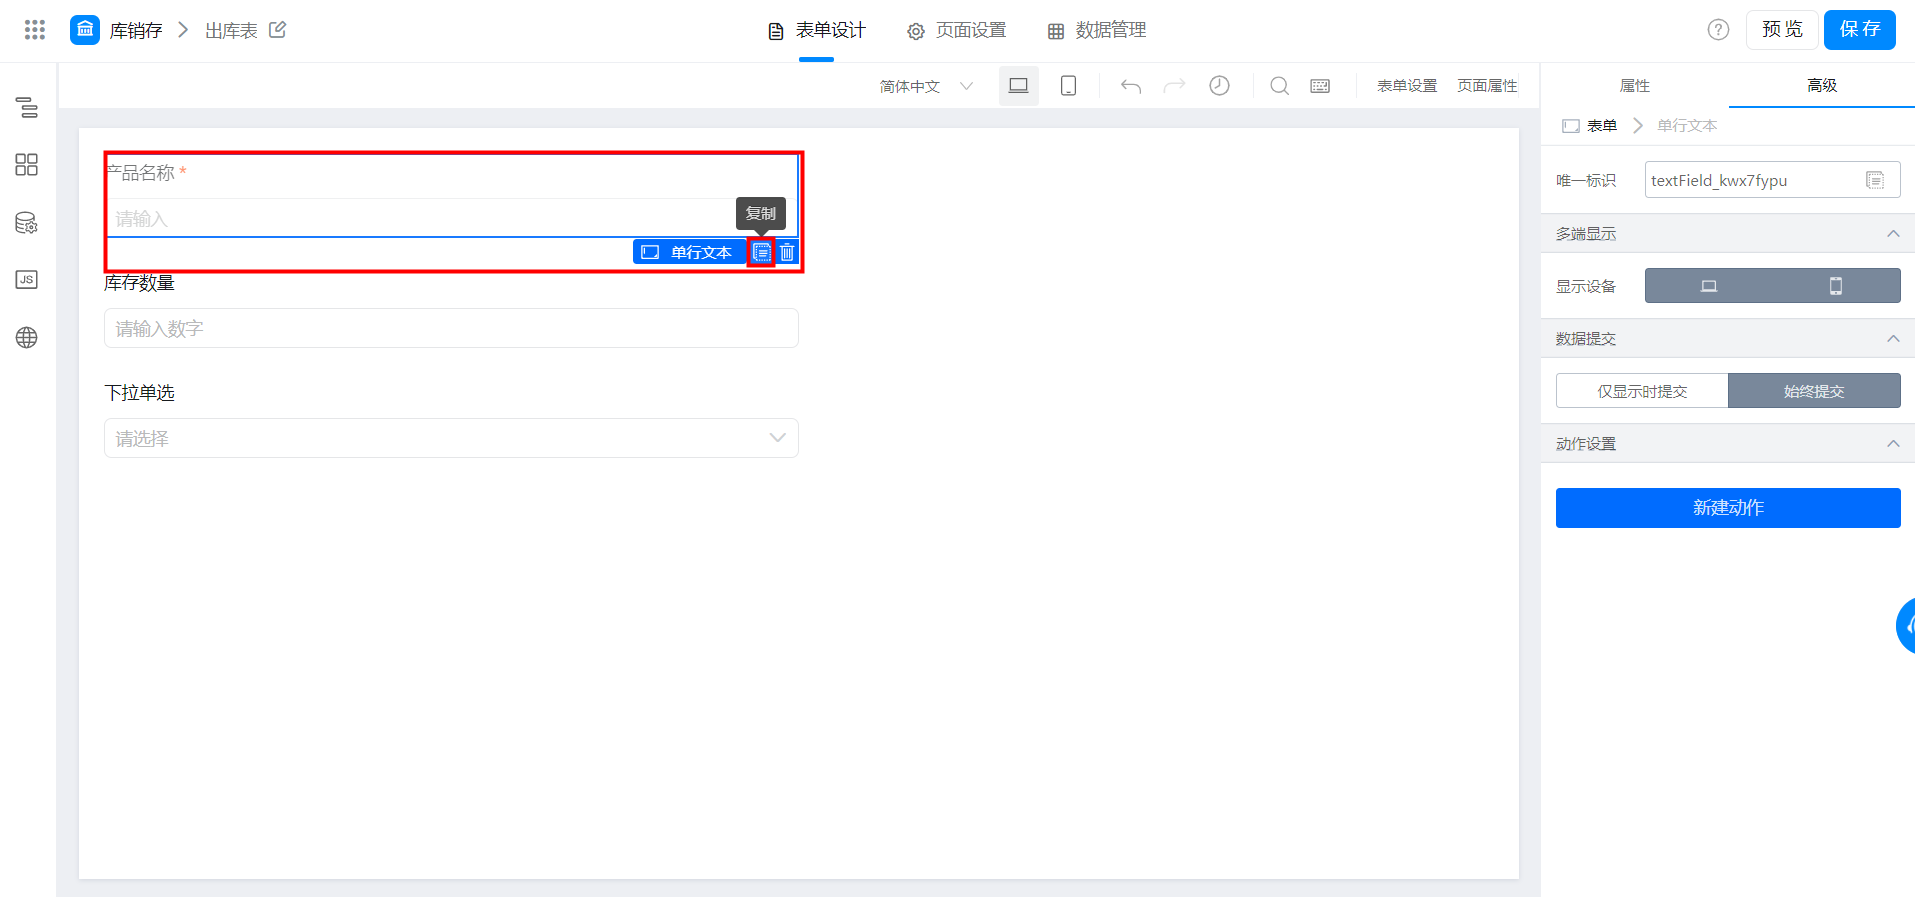This screenshot has height=897, width=1915.
Task: Click the 库存数量 number input field
Action: pos(451,328)
